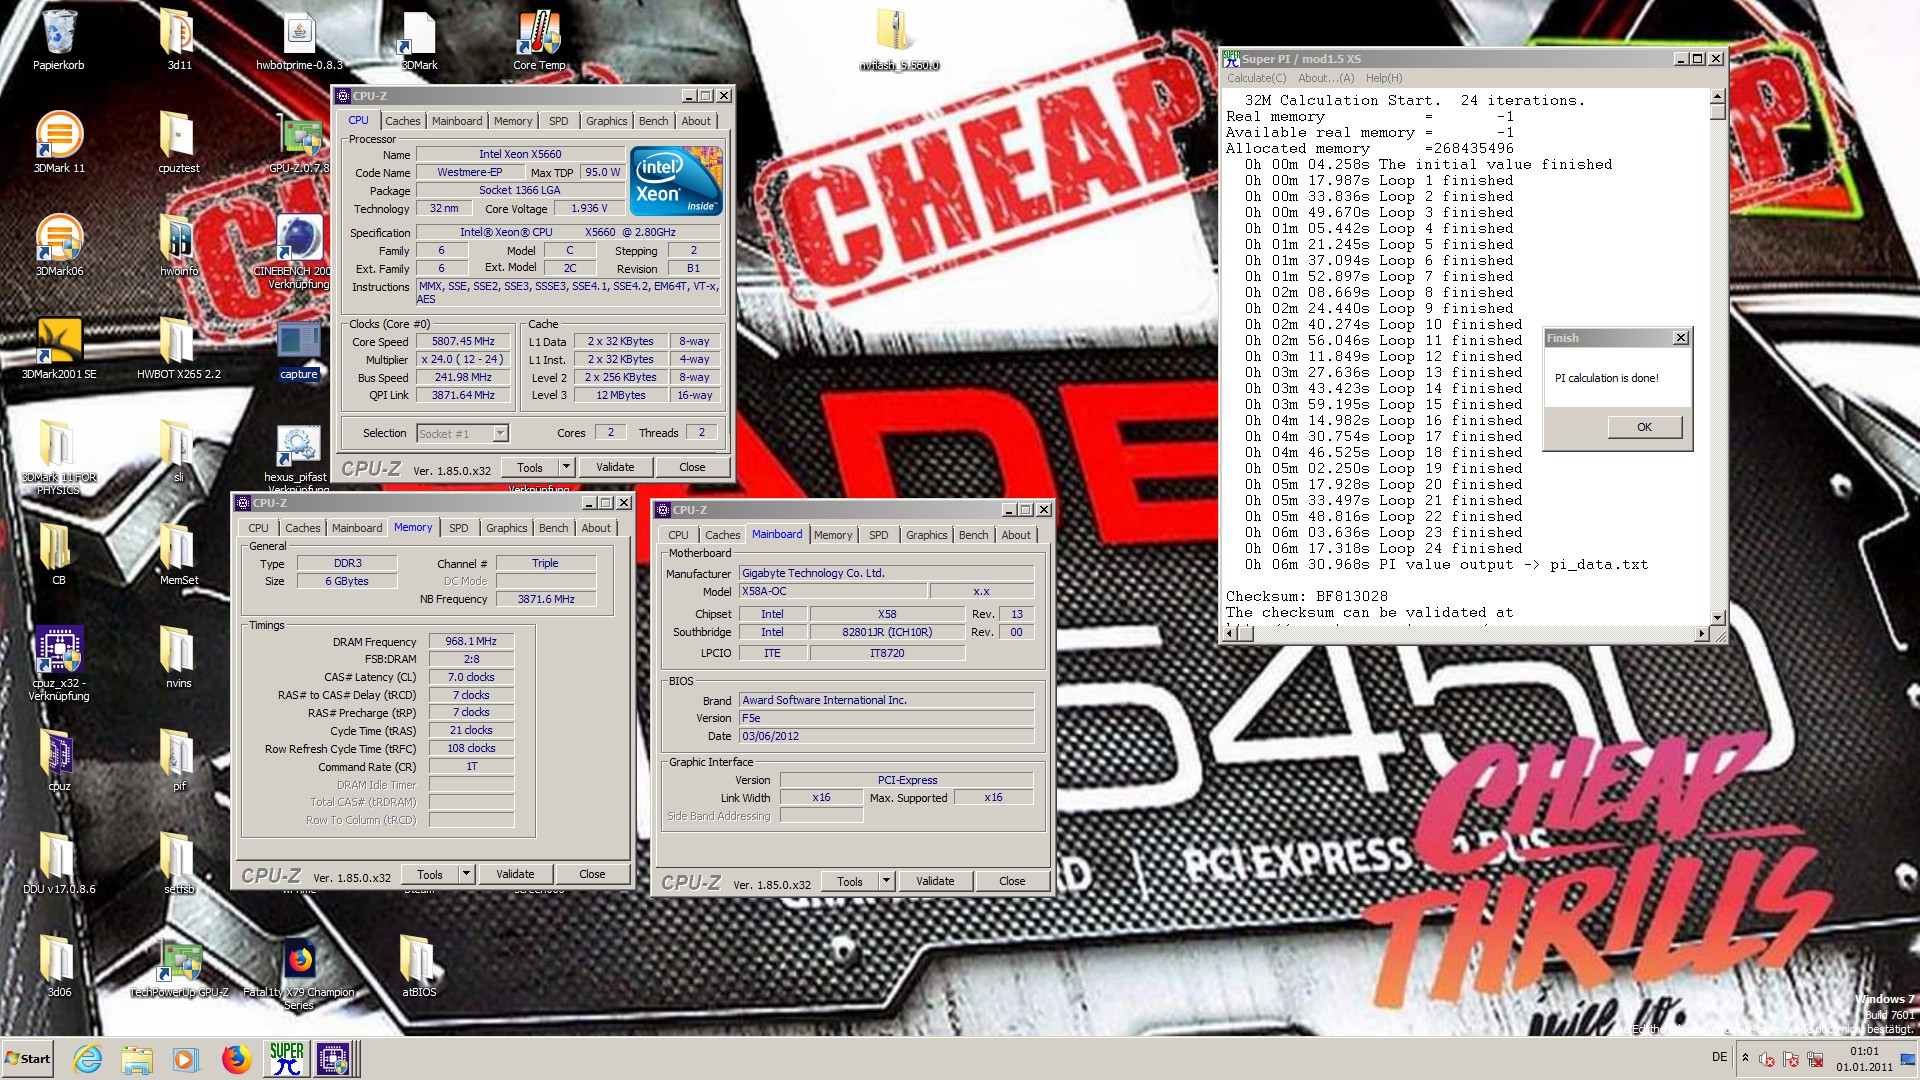Open 3DMark 11 FOR PHYSICS folder
The height and width of the screenshot is (1080, 1920).
tap(58, 457)
